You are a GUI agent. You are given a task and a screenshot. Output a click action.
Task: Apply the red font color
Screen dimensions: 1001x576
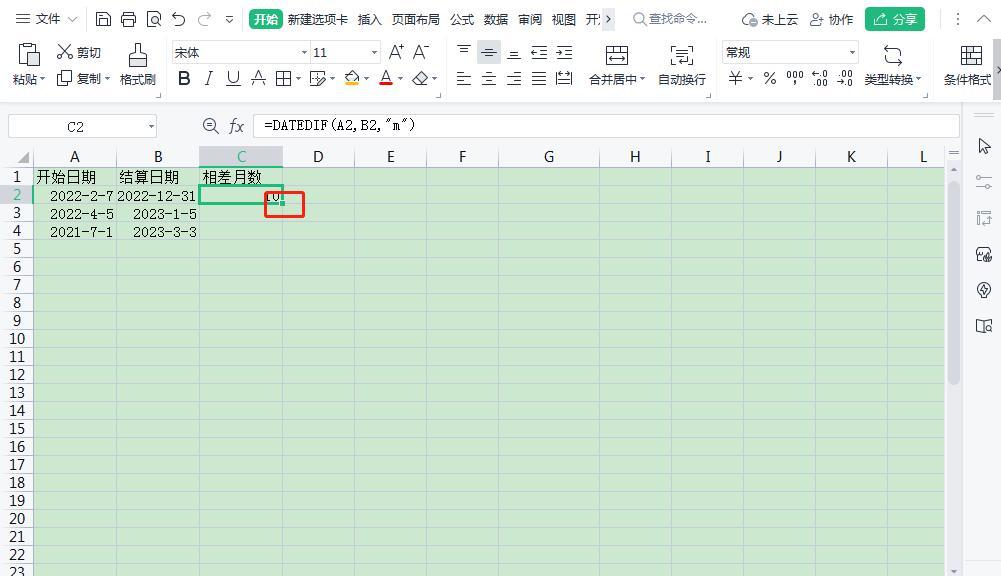coord(386,79)
